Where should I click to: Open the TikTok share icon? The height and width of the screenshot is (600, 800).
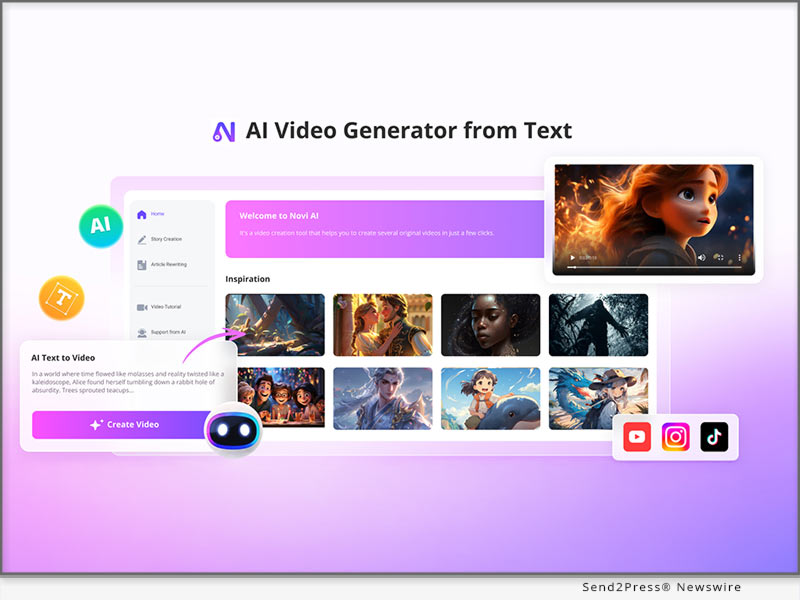714,436
